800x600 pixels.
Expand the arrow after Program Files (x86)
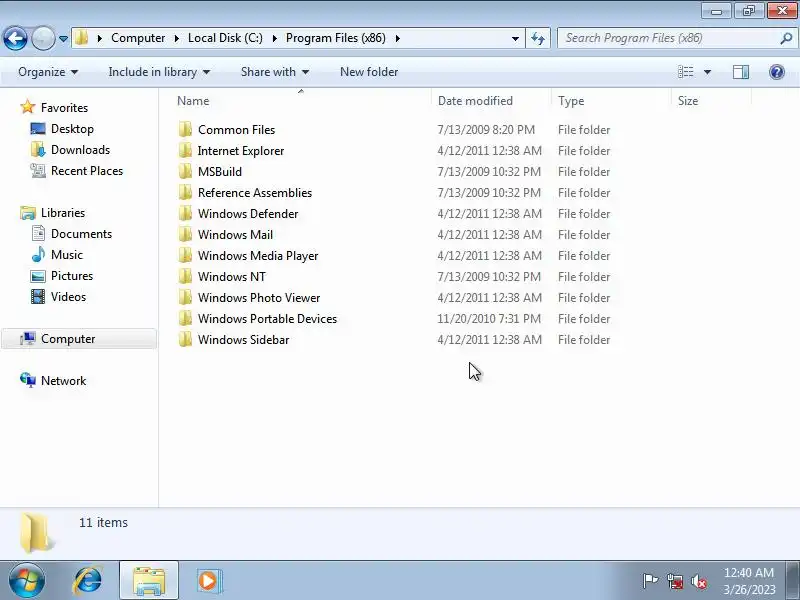click(397, 38)
